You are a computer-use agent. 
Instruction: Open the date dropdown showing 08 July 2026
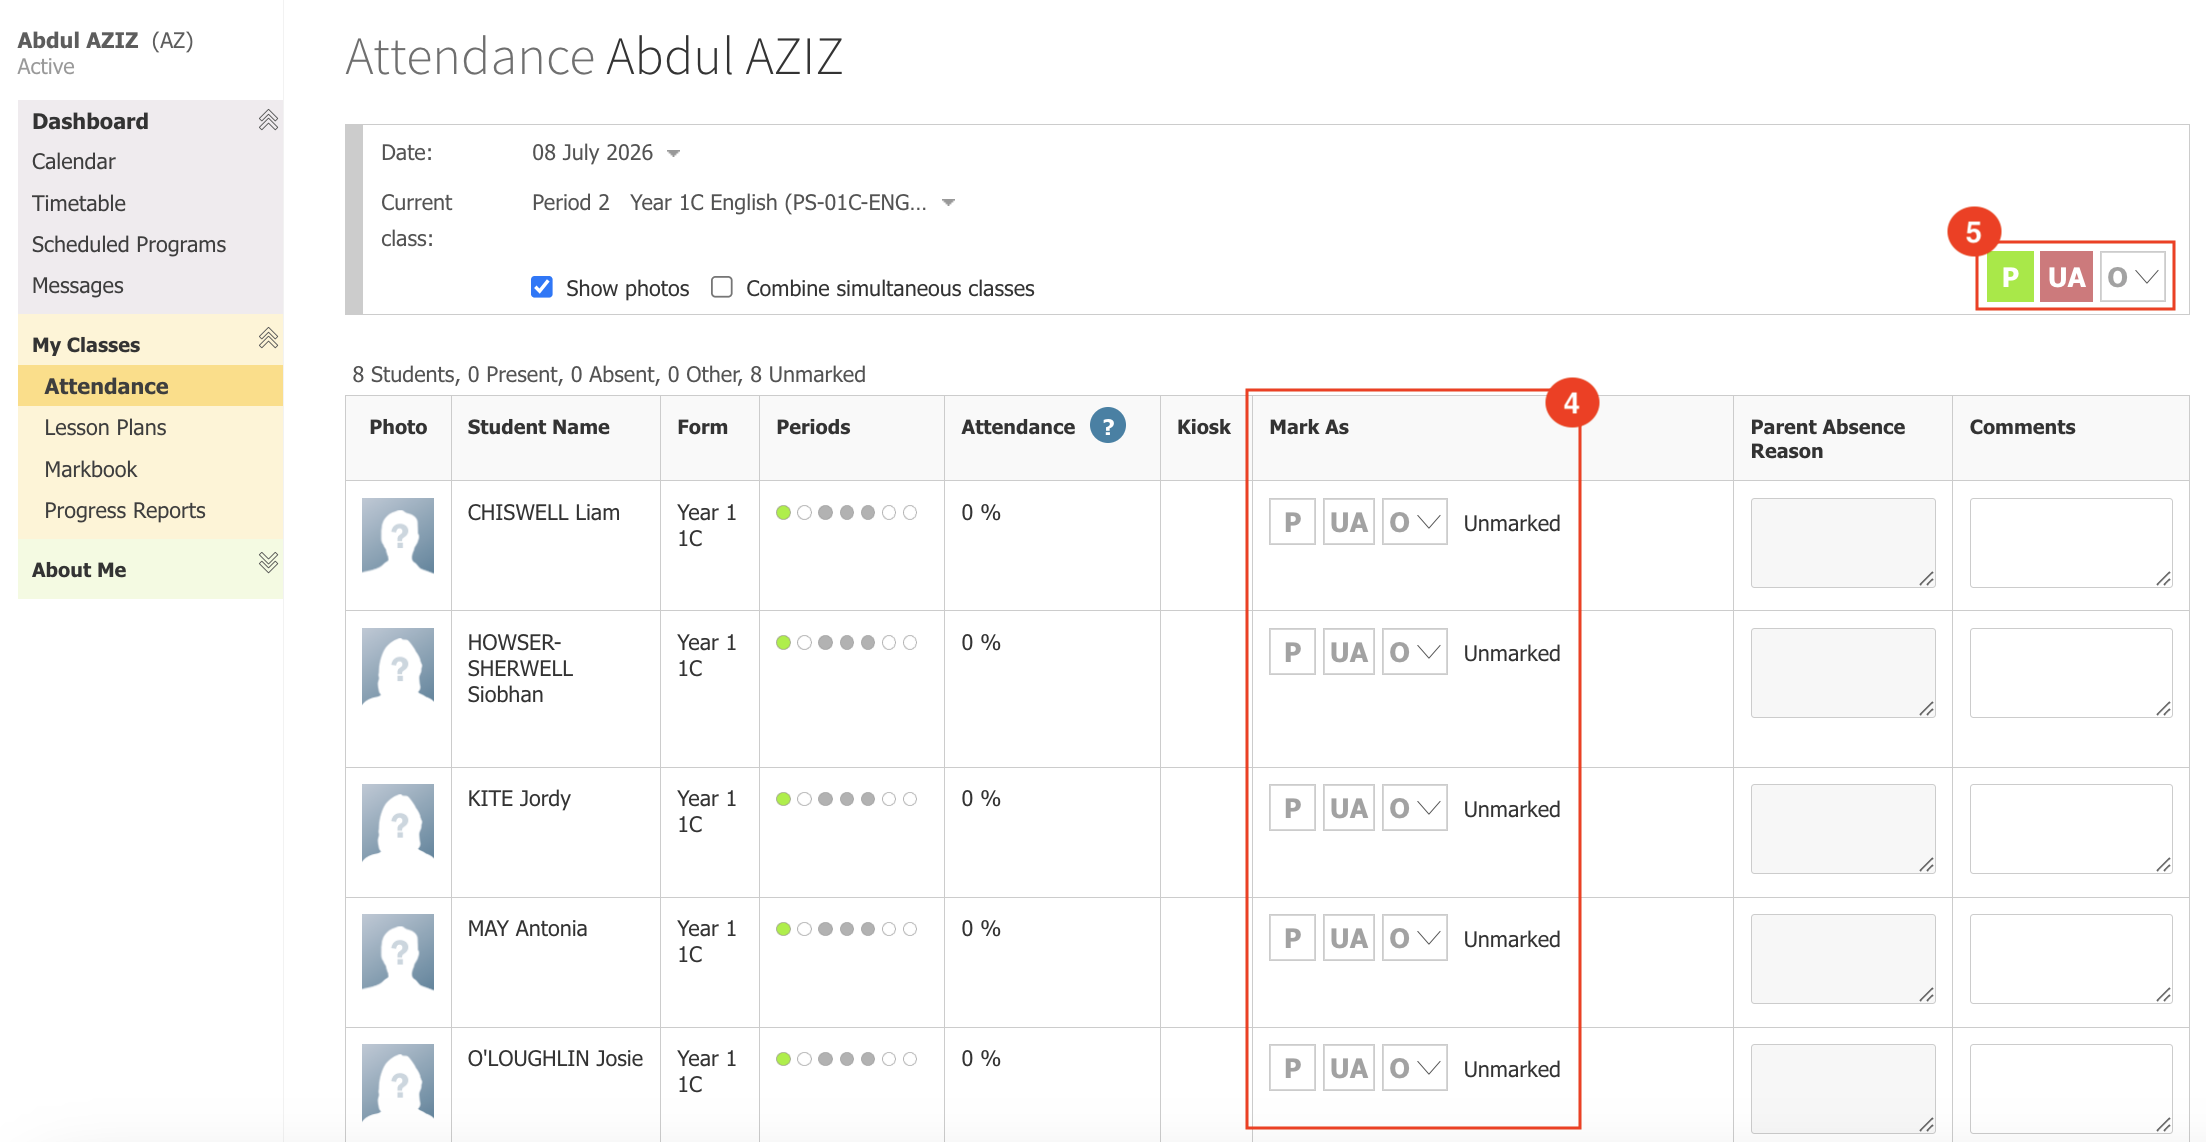pos(606,153)
